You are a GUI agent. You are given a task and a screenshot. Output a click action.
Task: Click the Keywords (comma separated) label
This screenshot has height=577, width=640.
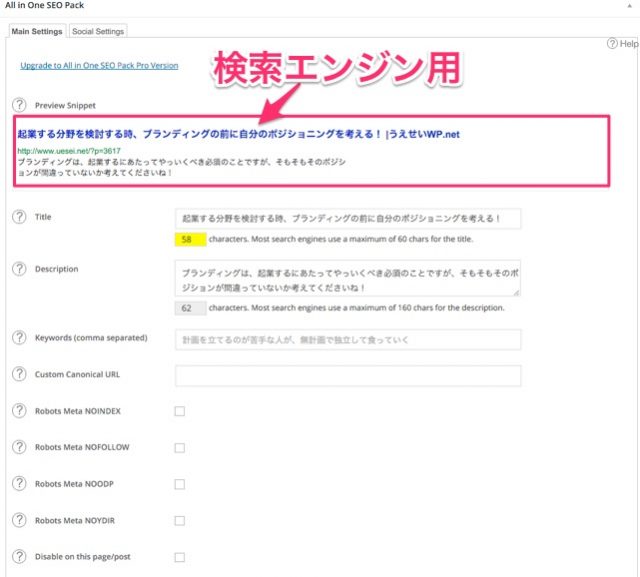[91, 338]
